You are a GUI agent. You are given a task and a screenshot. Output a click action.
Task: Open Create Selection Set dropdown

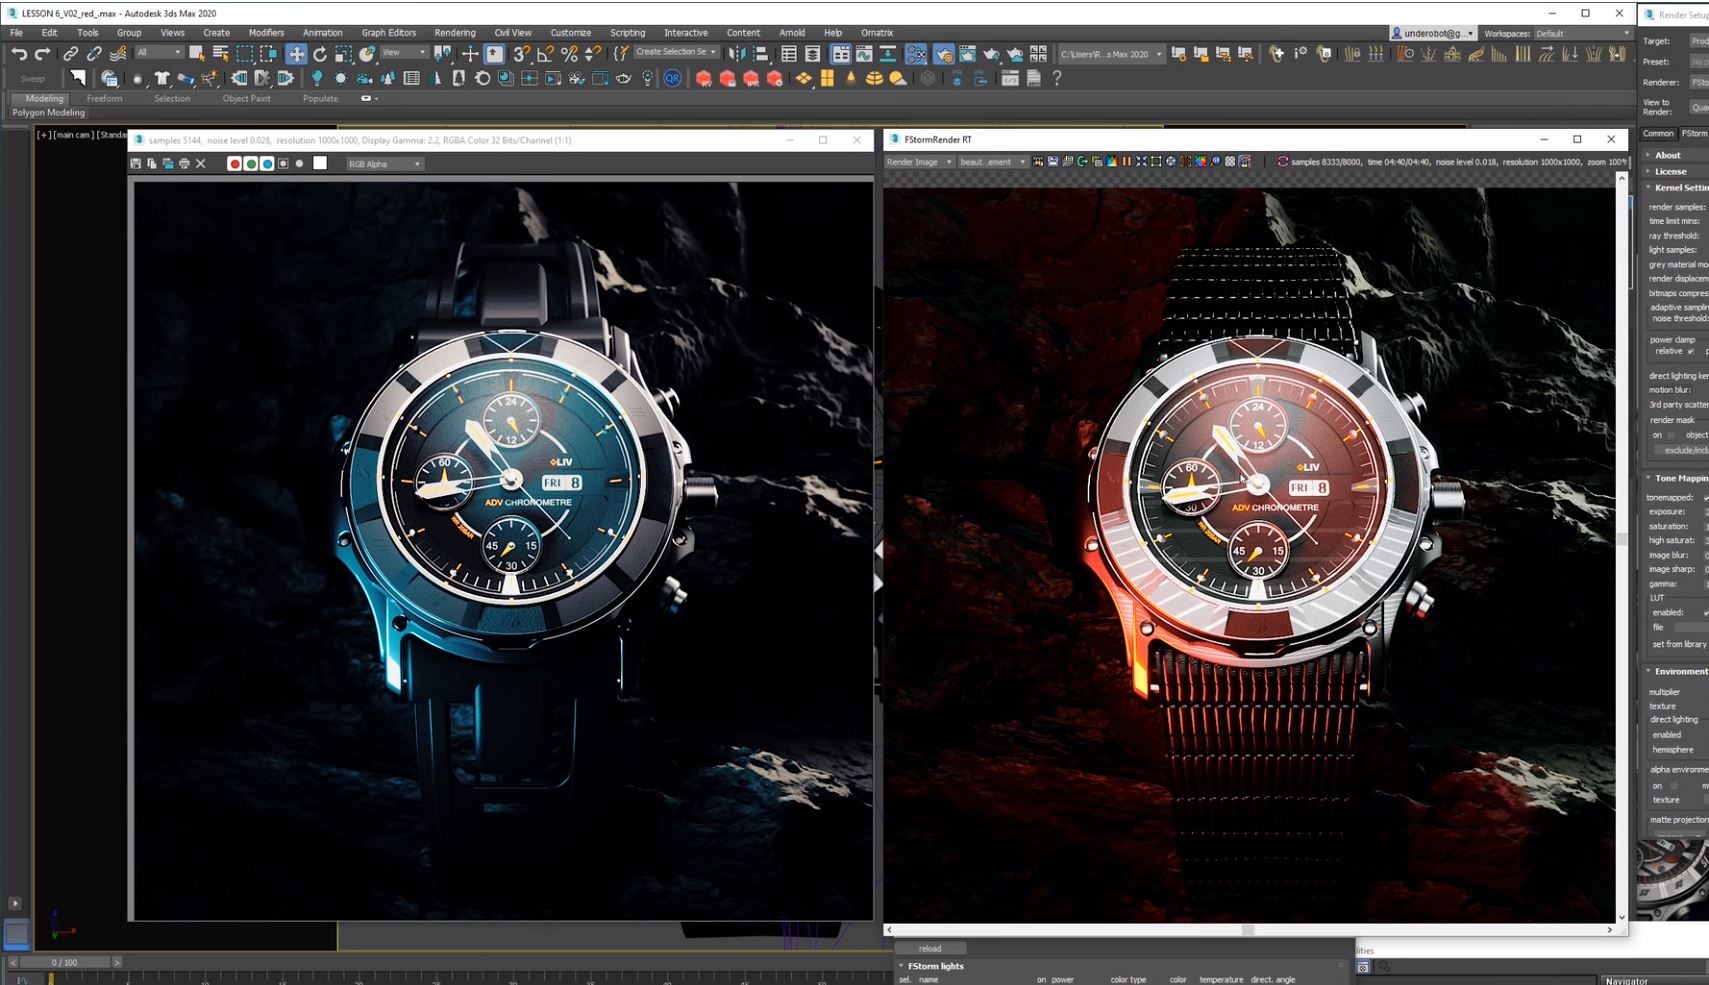(x=675, y=52)
